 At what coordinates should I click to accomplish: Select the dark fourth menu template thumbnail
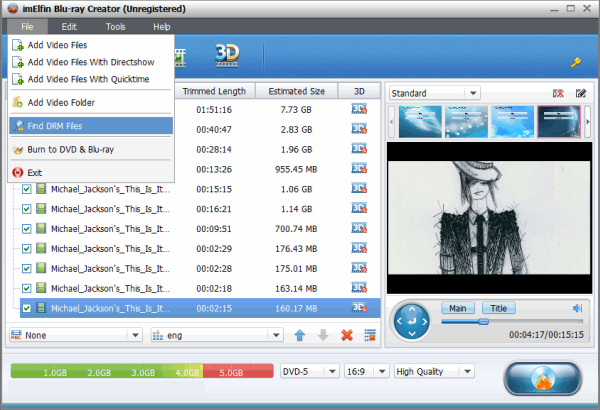tap(559, 122)
